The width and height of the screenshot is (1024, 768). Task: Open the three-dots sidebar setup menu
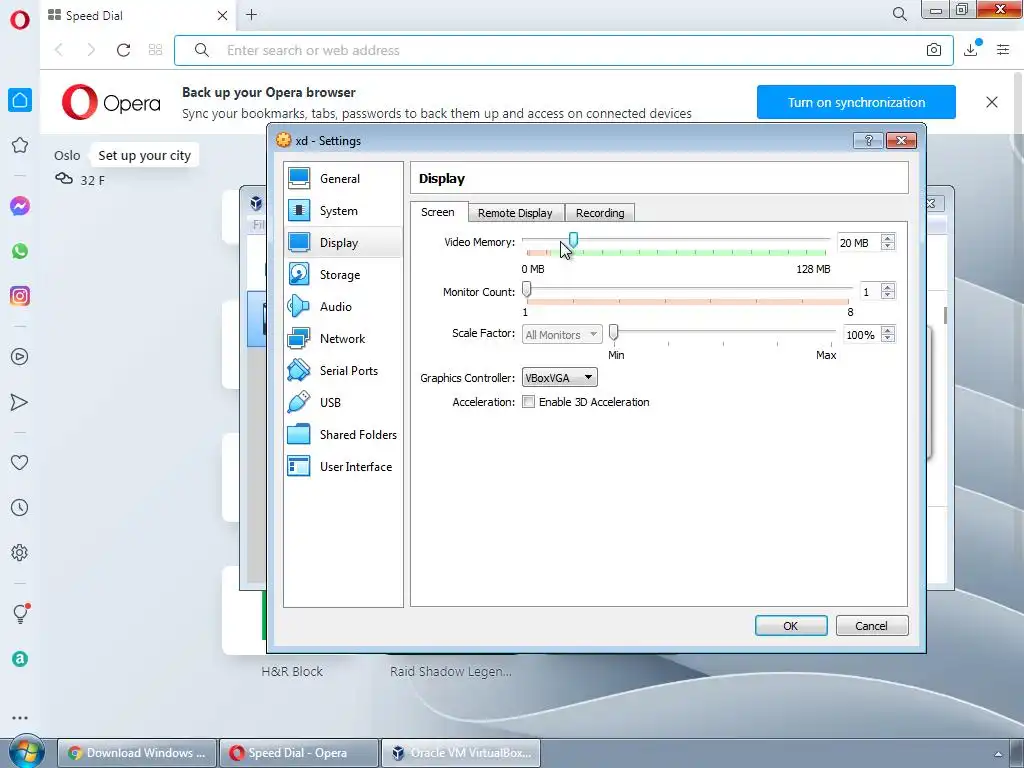tap(20, 718)
